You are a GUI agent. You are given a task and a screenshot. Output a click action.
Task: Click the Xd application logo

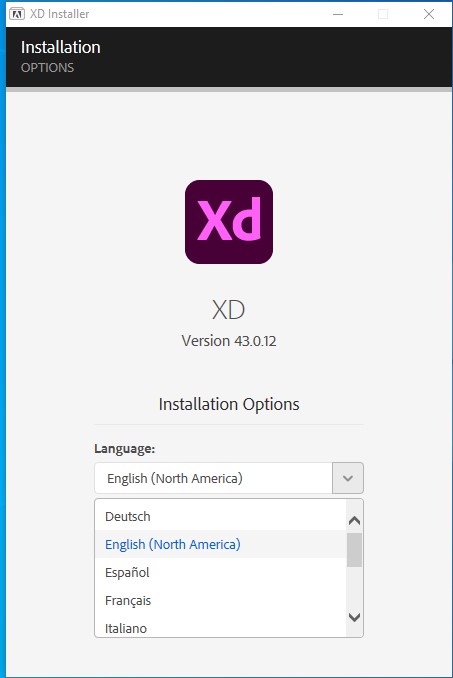coord(229,222)
